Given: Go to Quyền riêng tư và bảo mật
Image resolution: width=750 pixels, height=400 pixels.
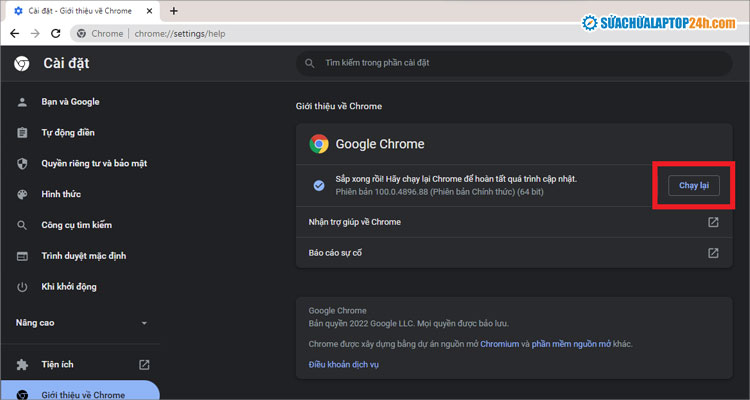Looking at the screenshot, I should pos(94,164).
